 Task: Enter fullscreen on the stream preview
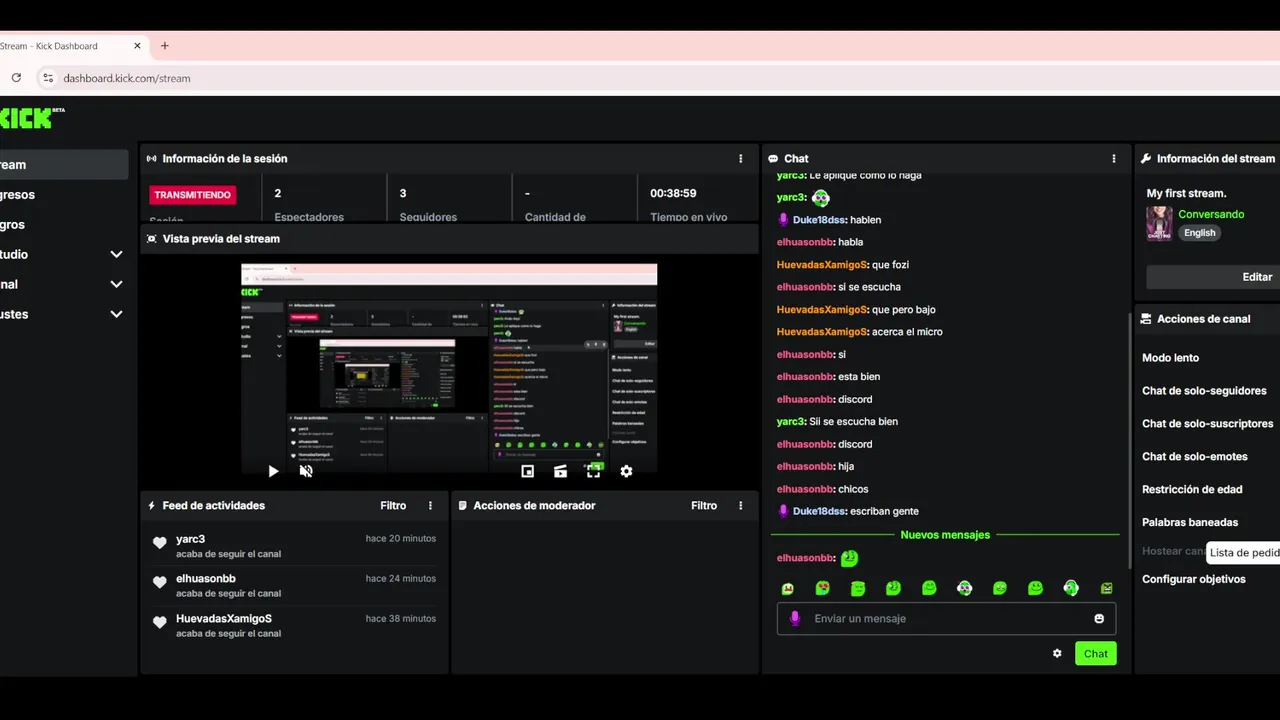pos(593,471)
